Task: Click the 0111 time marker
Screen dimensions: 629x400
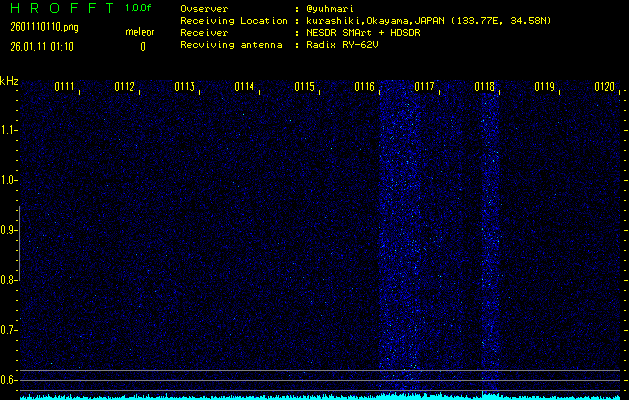Action: tap(65, 87)
